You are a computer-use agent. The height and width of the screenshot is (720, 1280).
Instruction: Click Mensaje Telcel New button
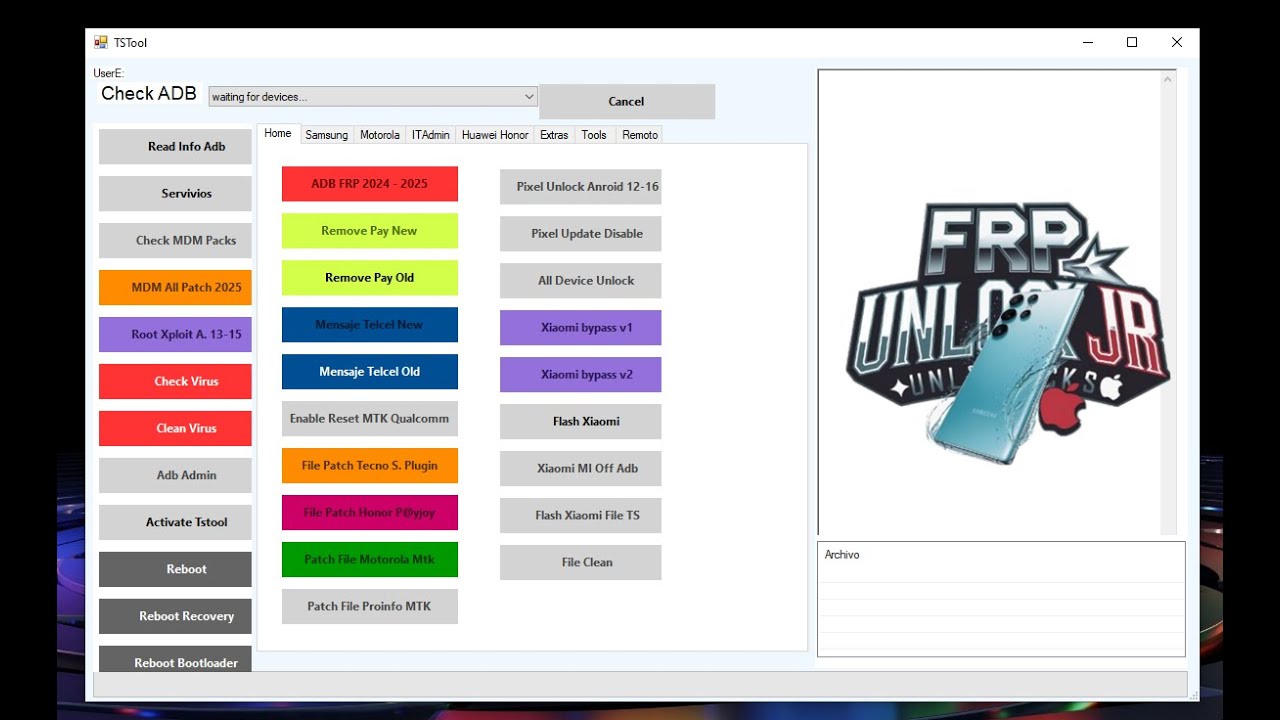click(370, 325)
